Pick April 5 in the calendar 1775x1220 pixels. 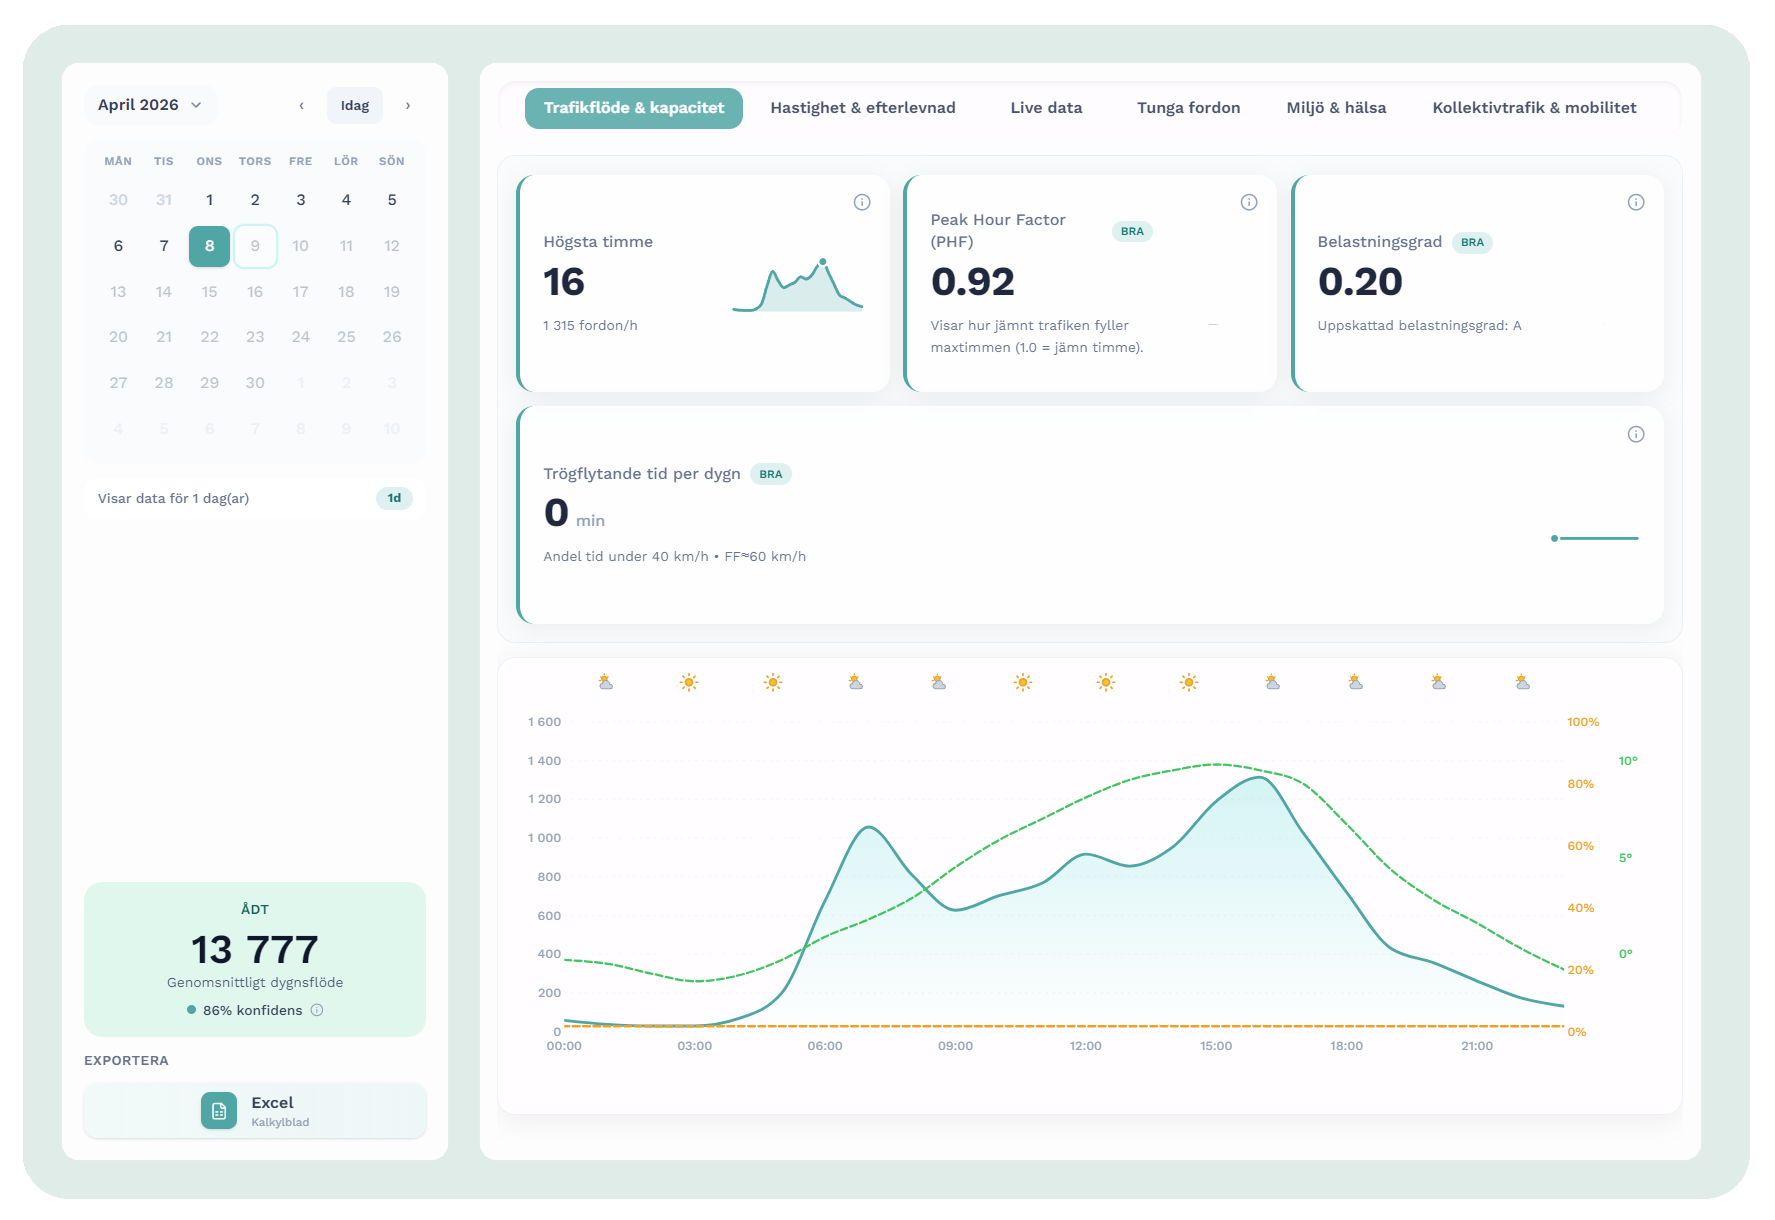click(392, 200)
